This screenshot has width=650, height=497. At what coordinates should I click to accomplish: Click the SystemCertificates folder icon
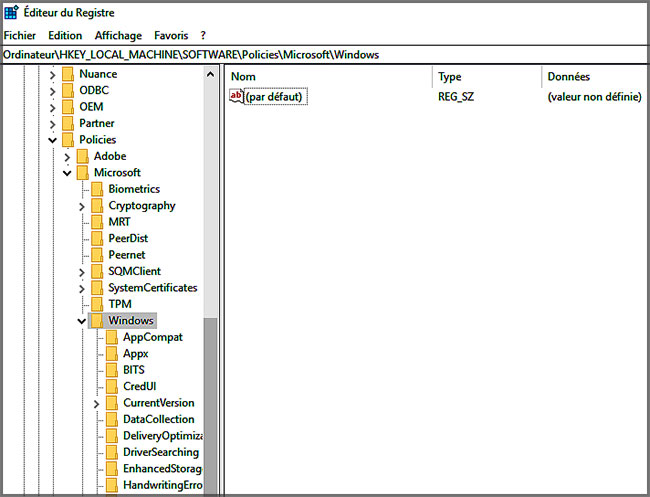click(x=97, y=288)
